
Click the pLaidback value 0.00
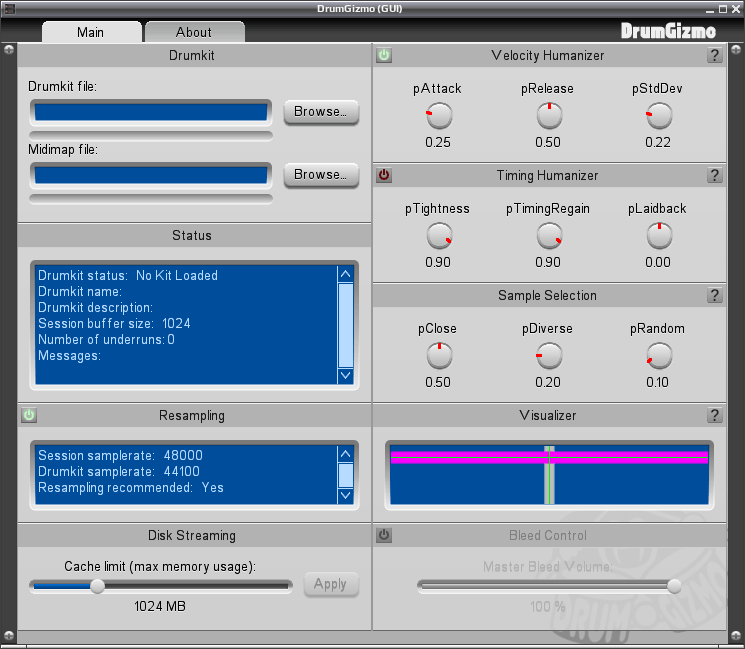coord(658,263)
